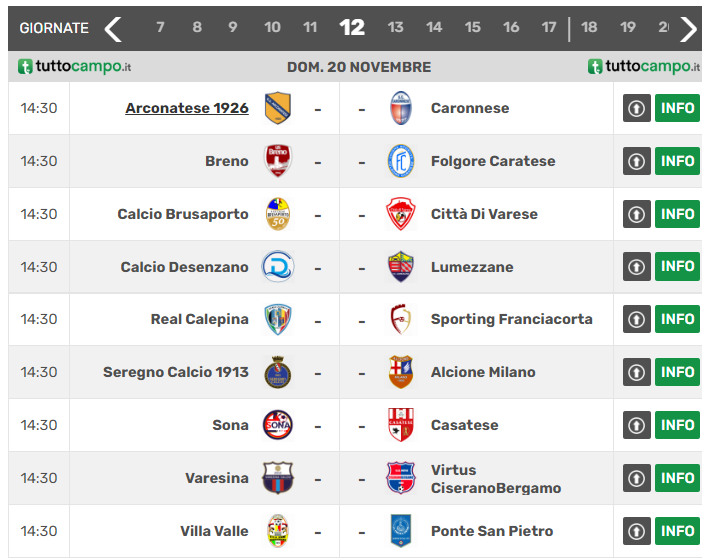Click the left tuttocampo.it logo
This screenshot has height=558, width=702.
coord(75,67)
